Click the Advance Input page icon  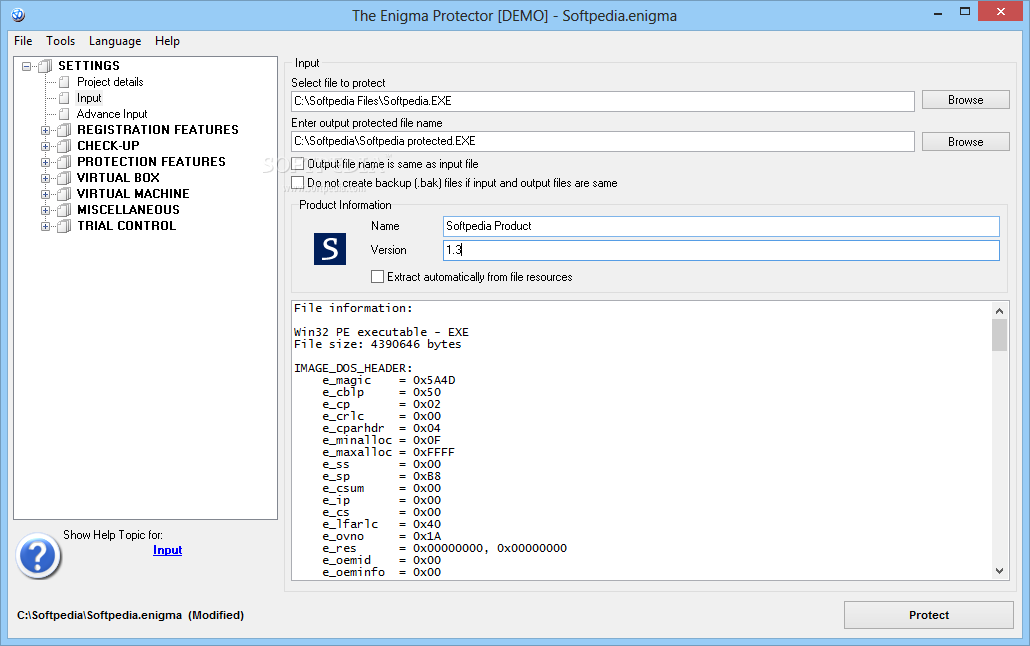tap(64, 114)
